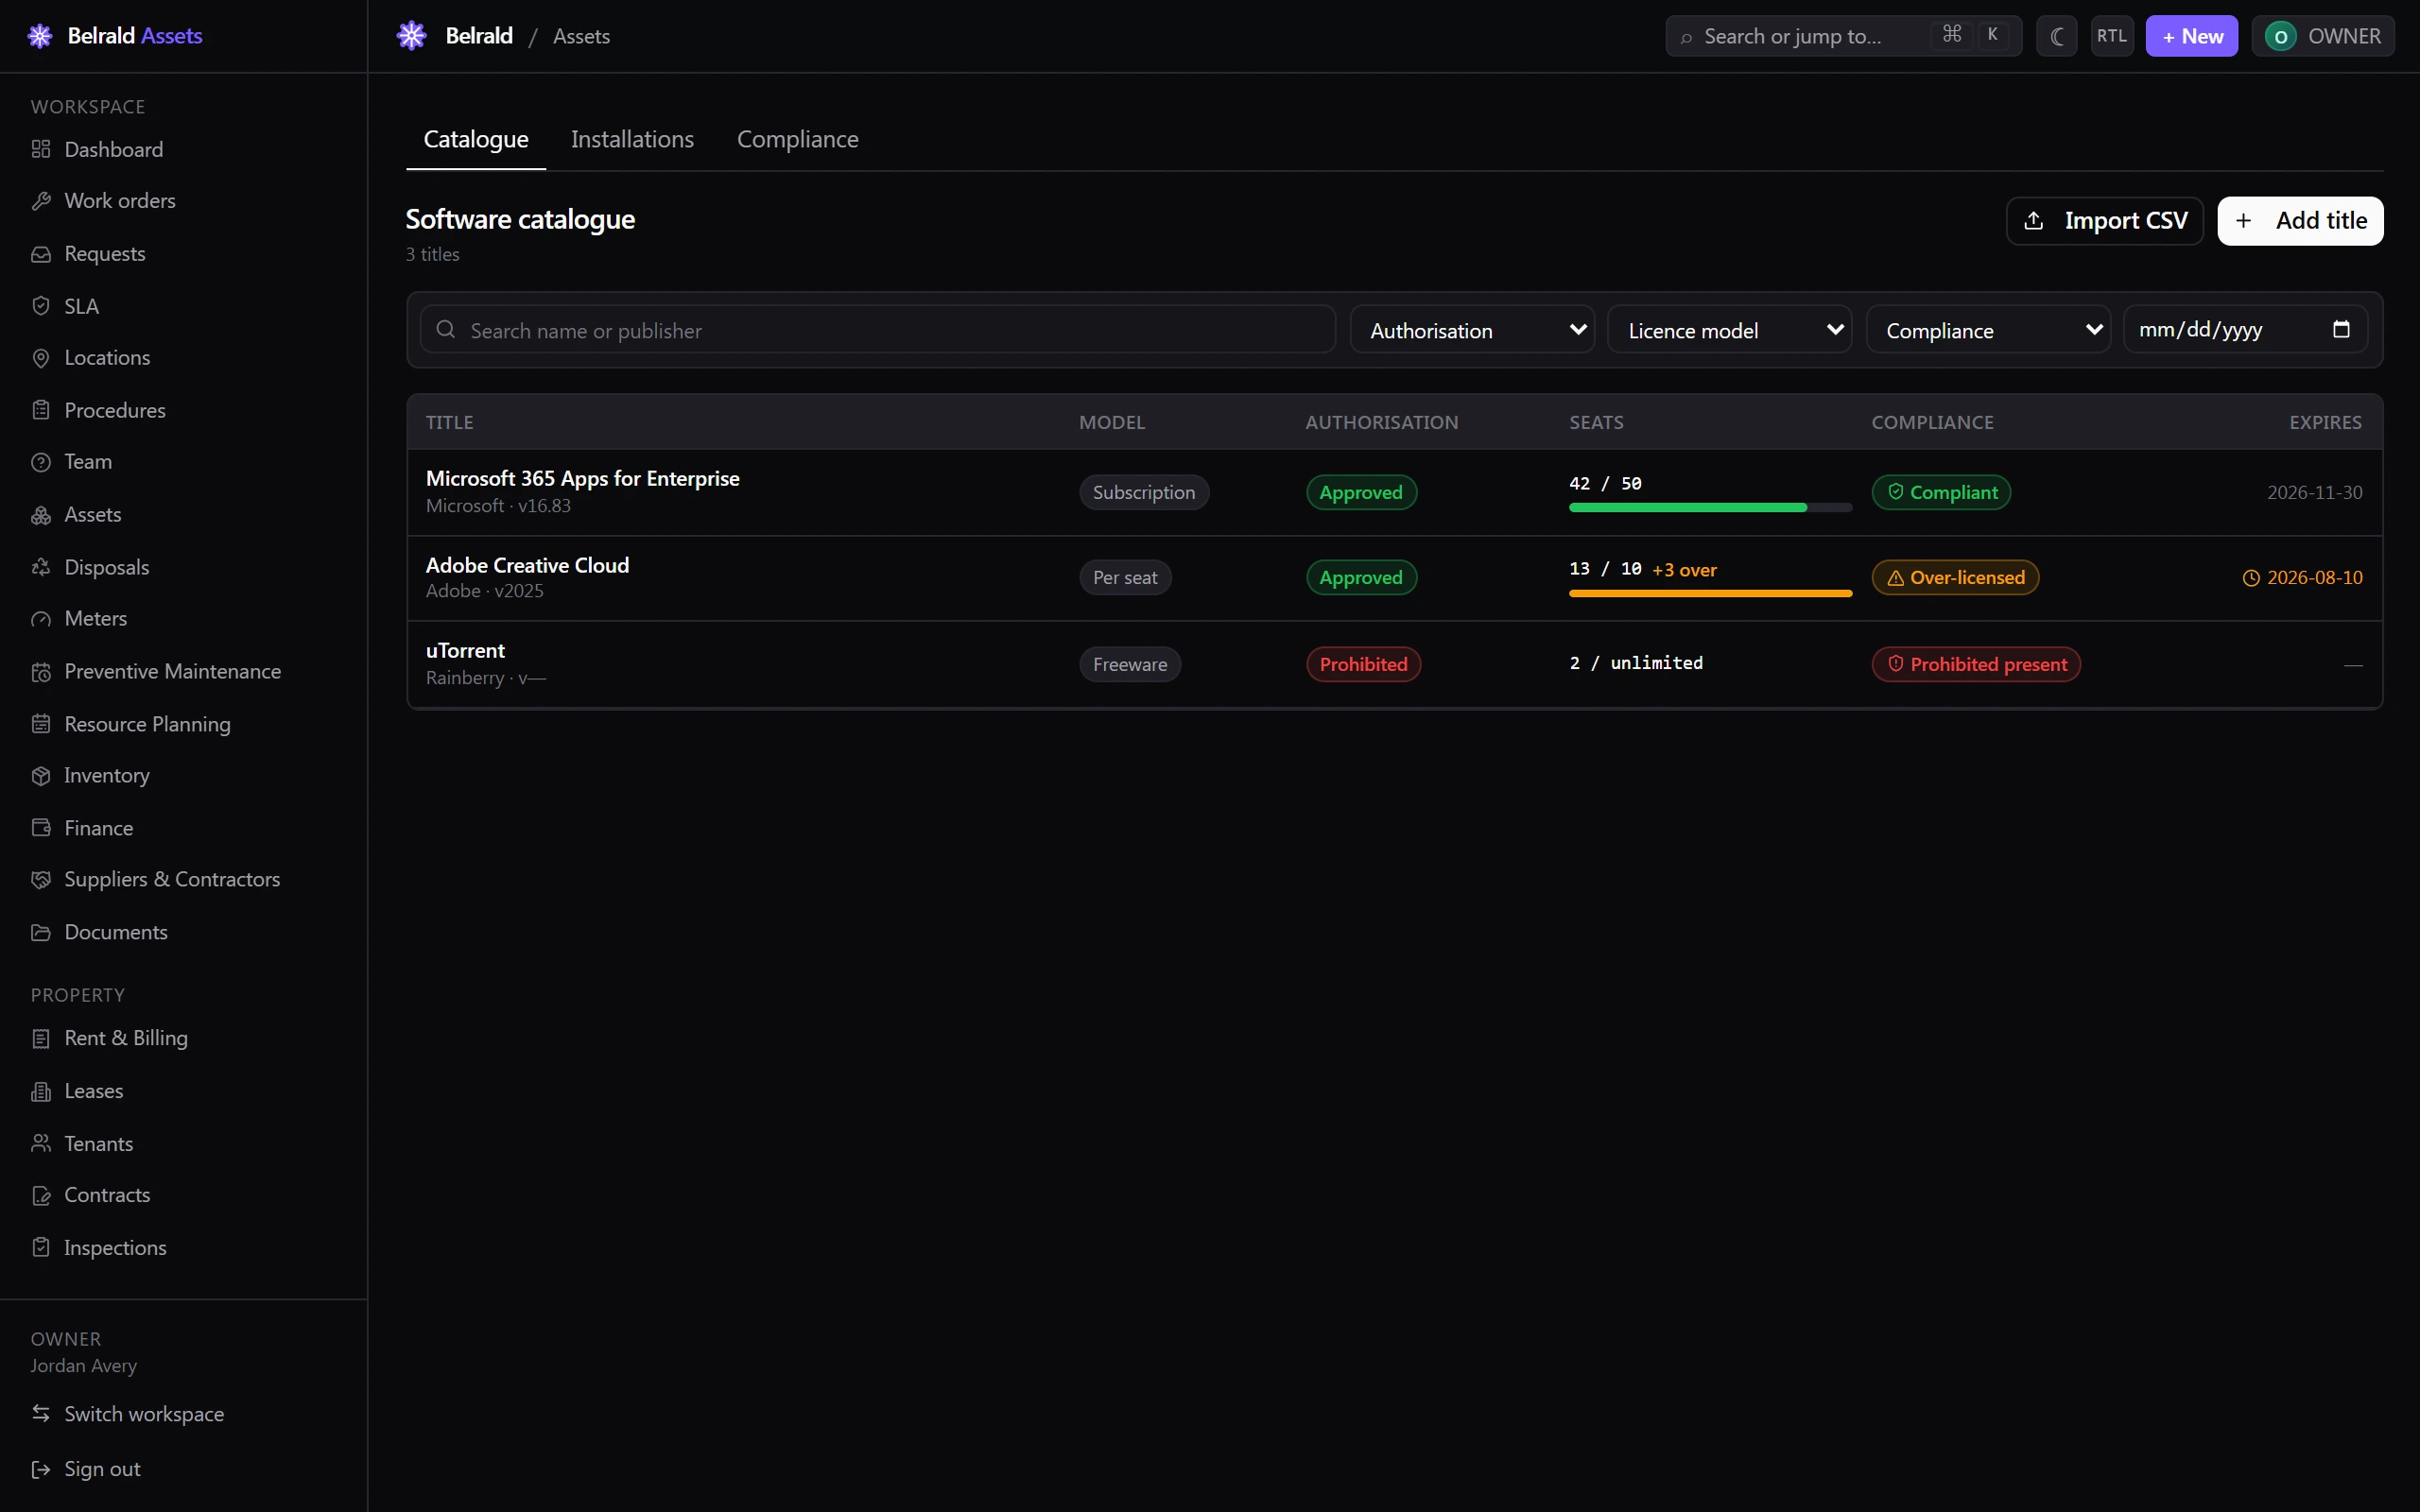Screen dimensions: 2420x1512
Task: Click the purple + New button
Action: click(x=2191, y=36)
